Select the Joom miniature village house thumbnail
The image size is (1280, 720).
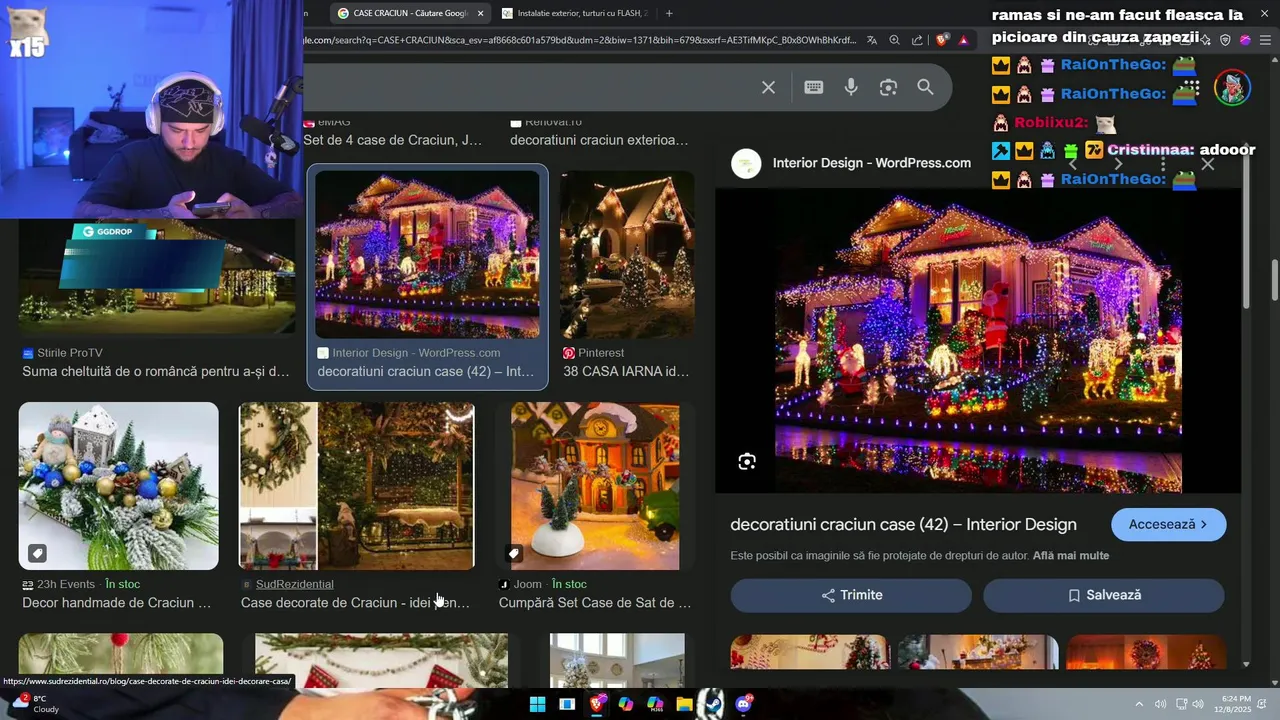(x=595, y=486)
